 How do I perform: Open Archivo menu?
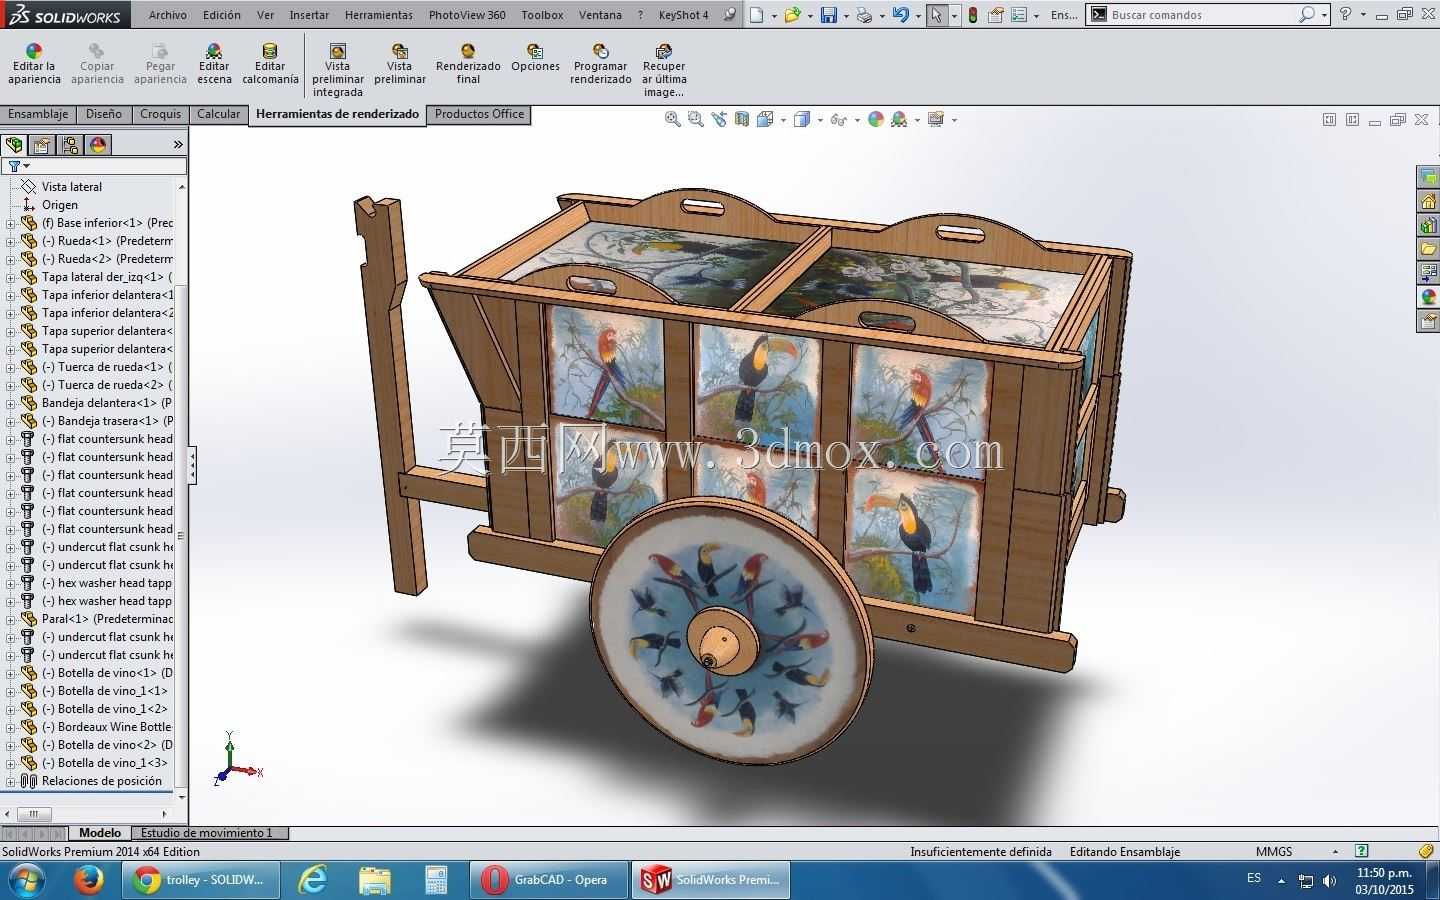168,15
